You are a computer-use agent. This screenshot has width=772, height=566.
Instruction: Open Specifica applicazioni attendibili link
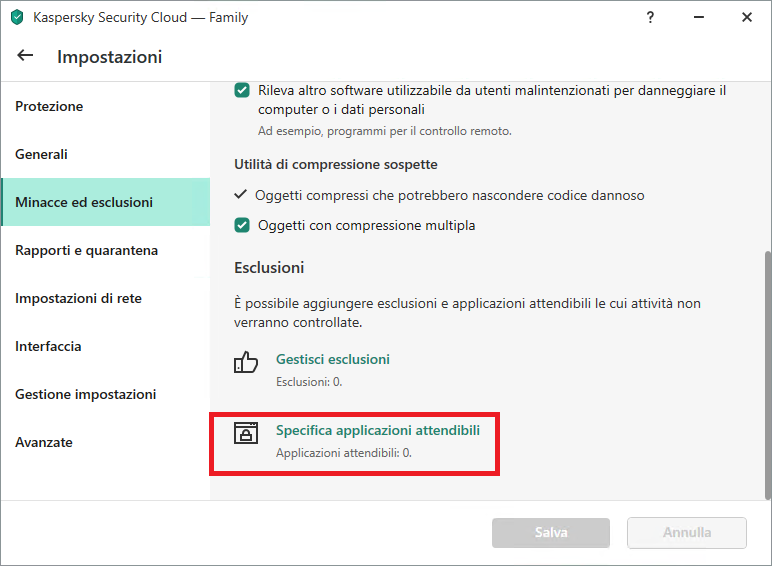378,430
